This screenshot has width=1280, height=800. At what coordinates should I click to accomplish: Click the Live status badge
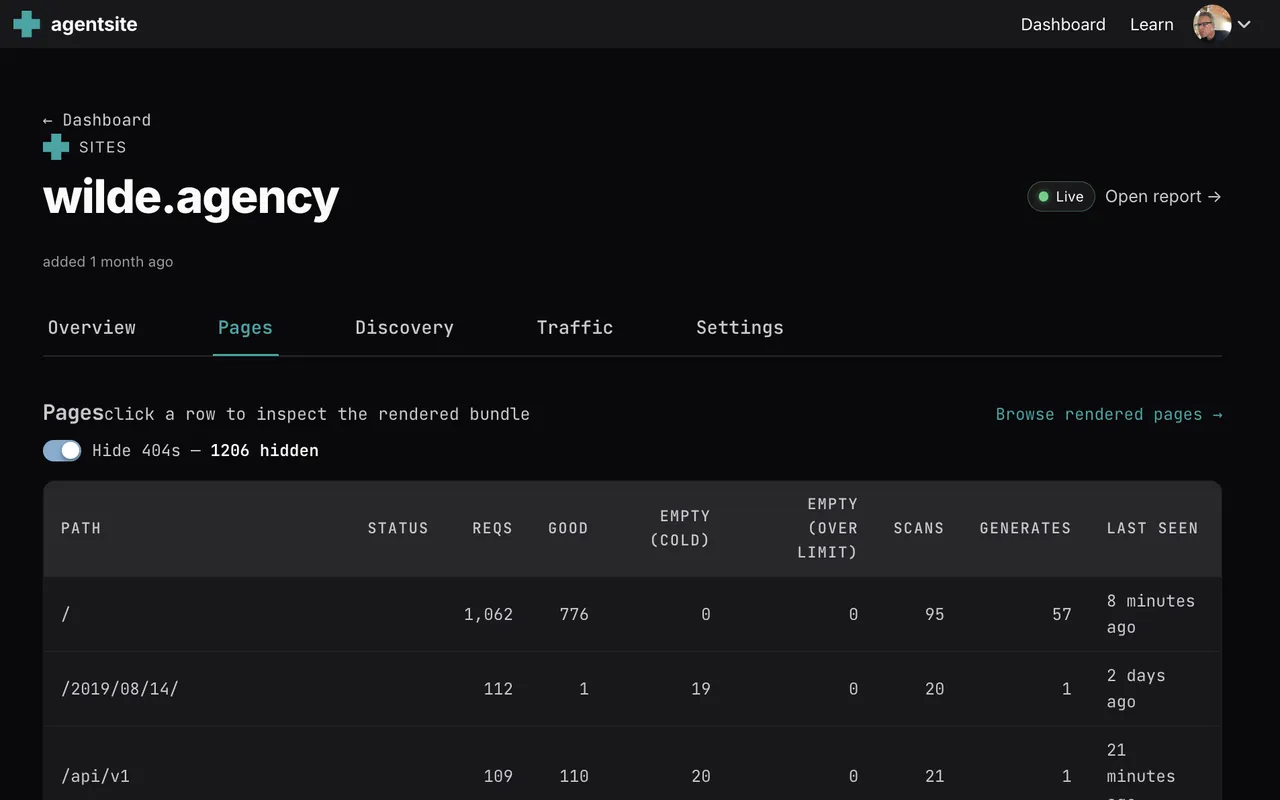1061,196
